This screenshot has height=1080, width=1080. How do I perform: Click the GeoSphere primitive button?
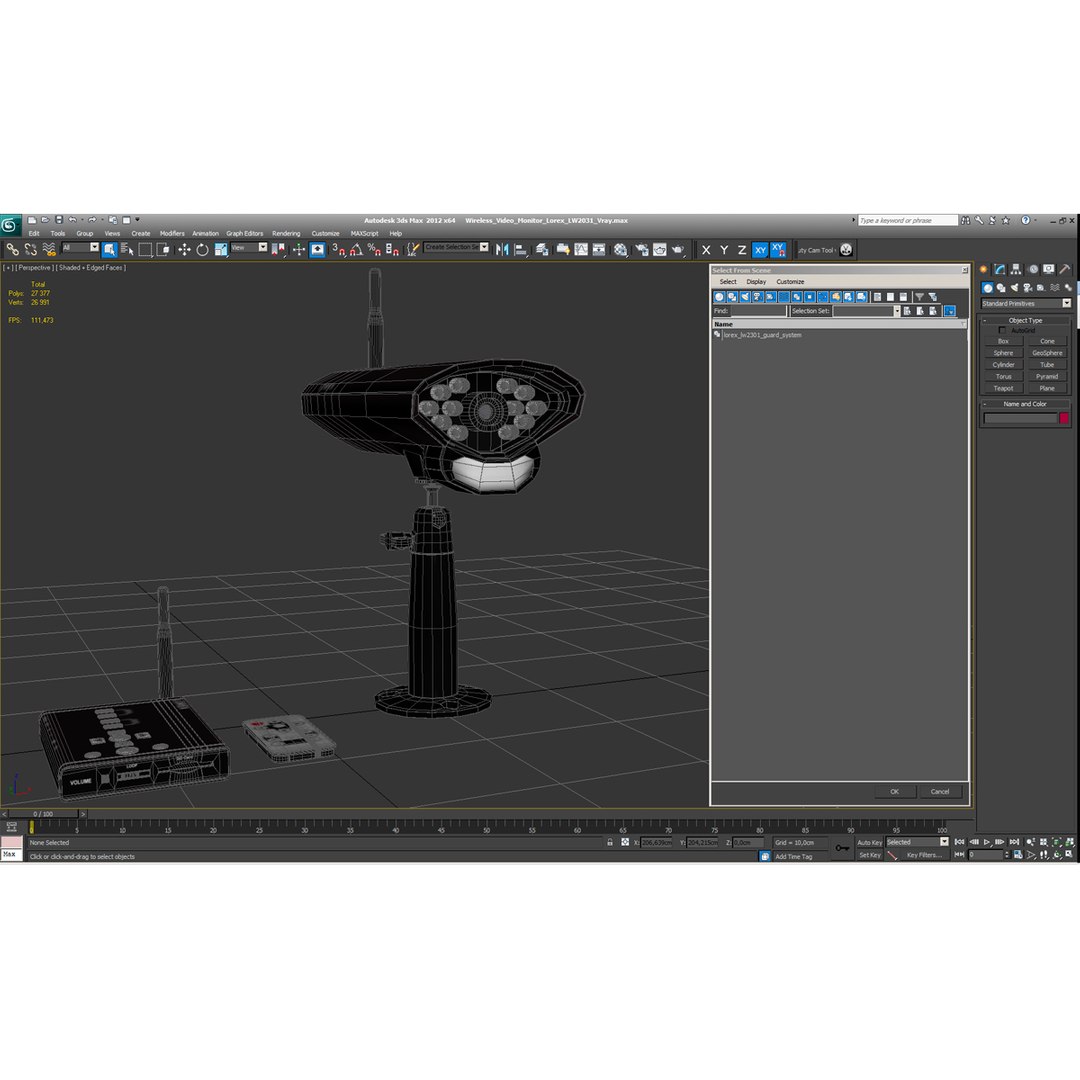click(x=1047, y=353)
